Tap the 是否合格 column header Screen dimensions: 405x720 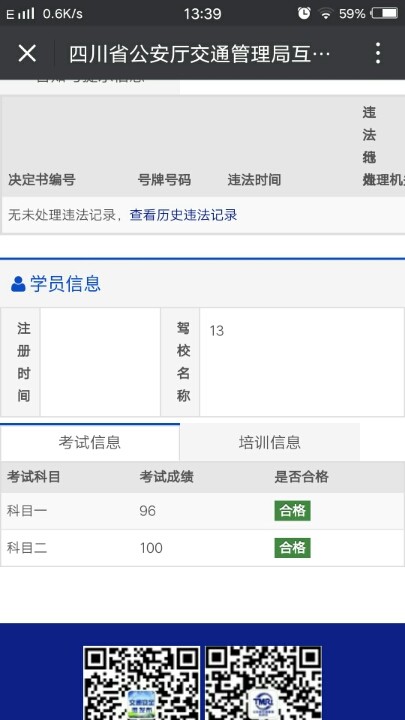(302, 477)
